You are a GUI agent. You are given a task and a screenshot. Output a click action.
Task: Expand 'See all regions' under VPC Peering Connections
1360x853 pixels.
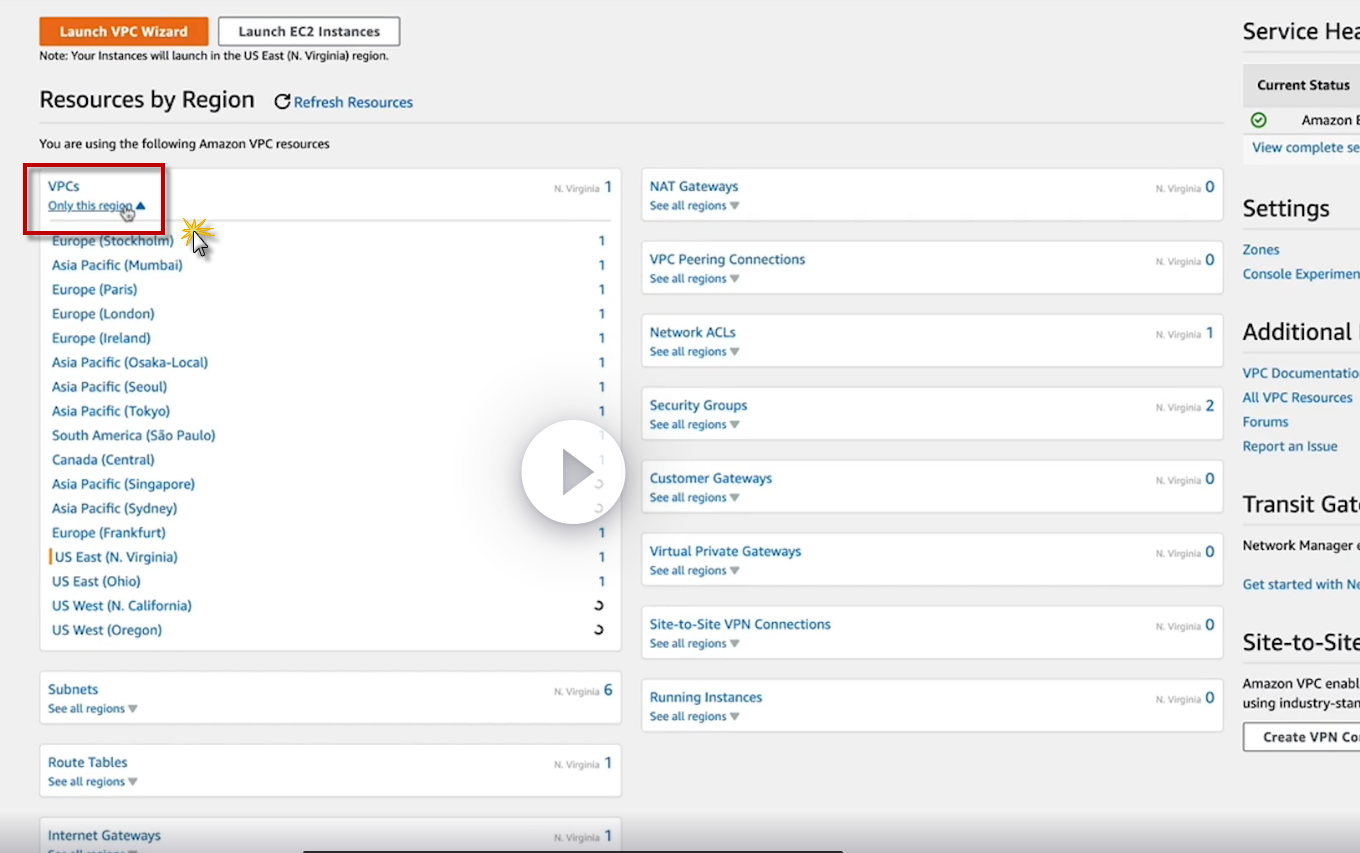pyautogui.click(x=694, y=279)
